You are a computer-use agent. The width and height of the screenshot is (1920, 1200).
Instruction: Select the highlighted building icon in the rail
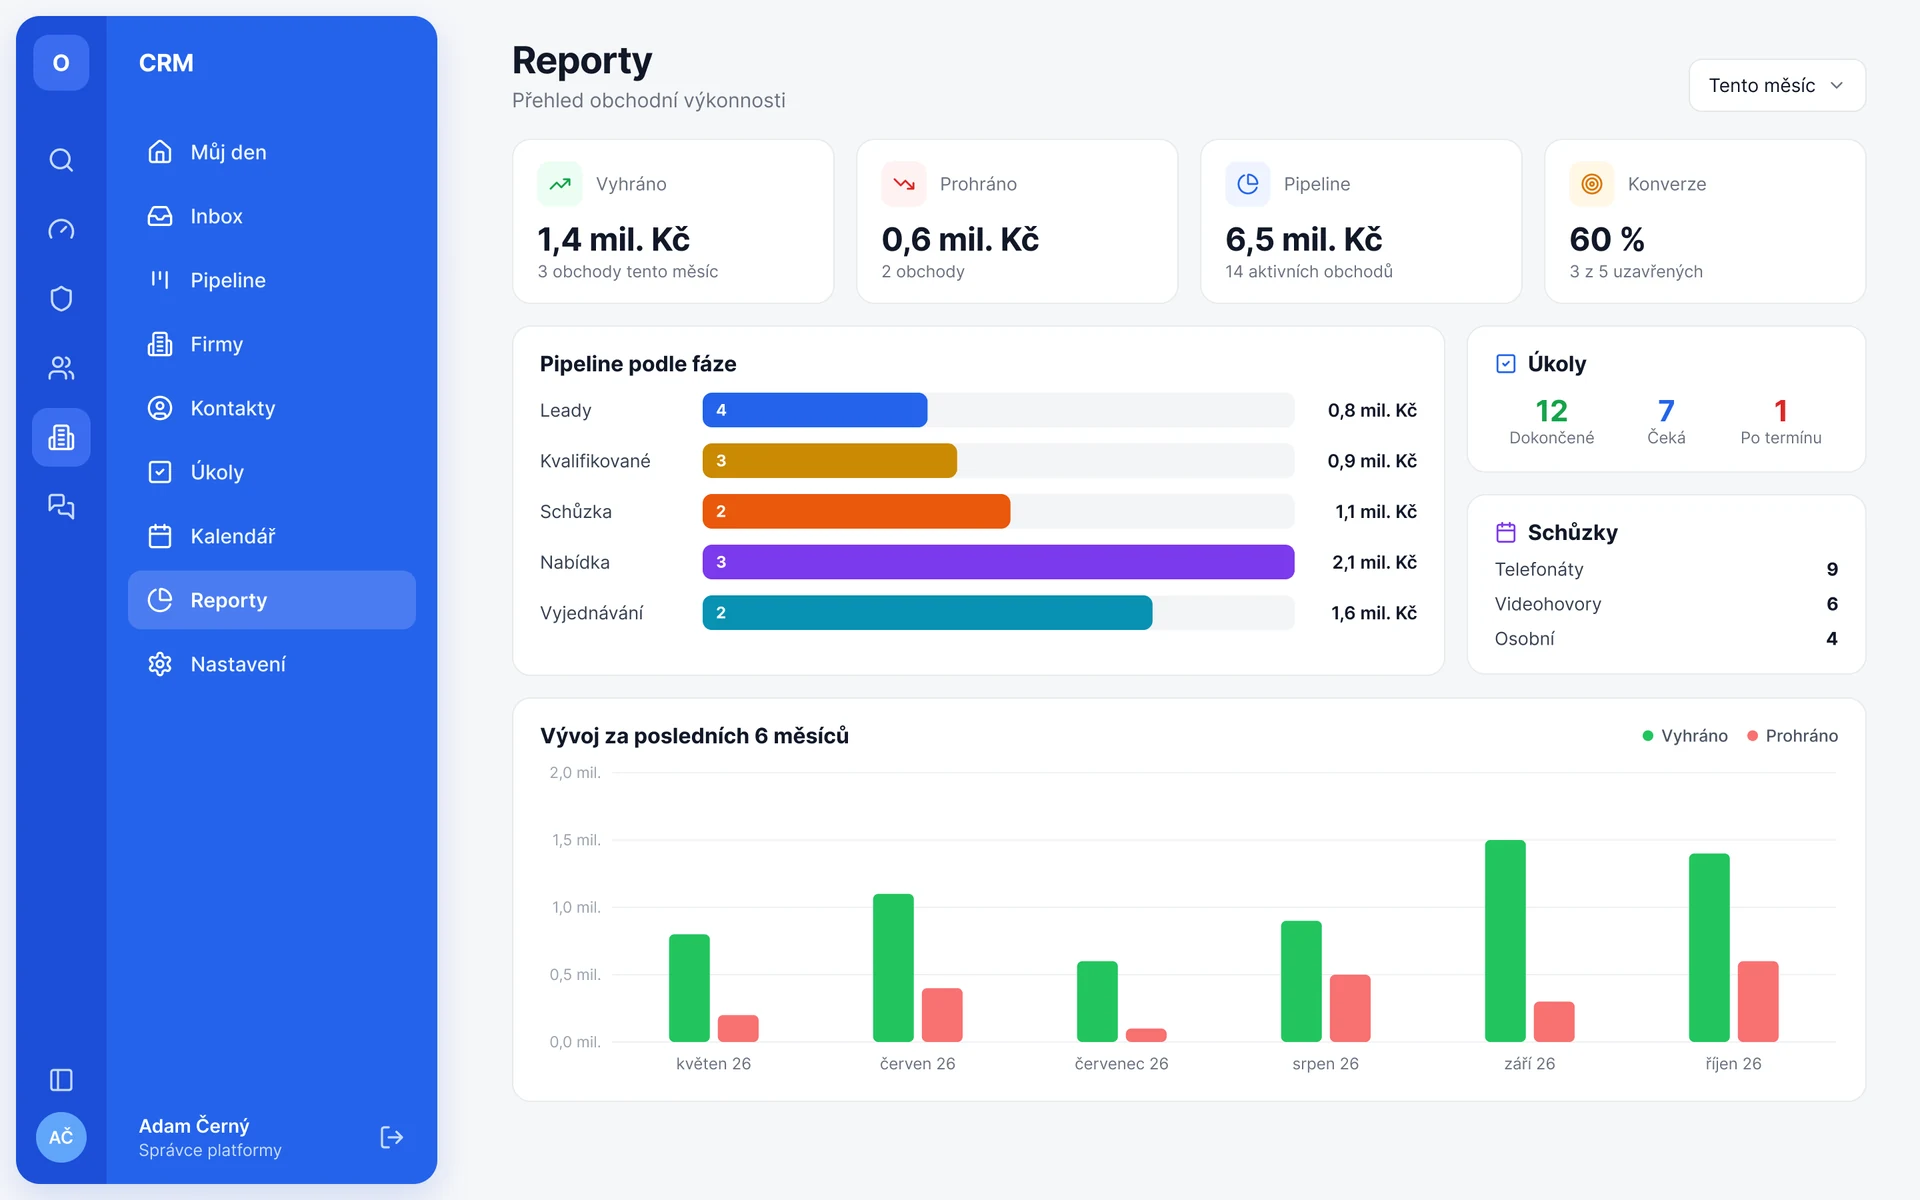(x=61, y=437)
